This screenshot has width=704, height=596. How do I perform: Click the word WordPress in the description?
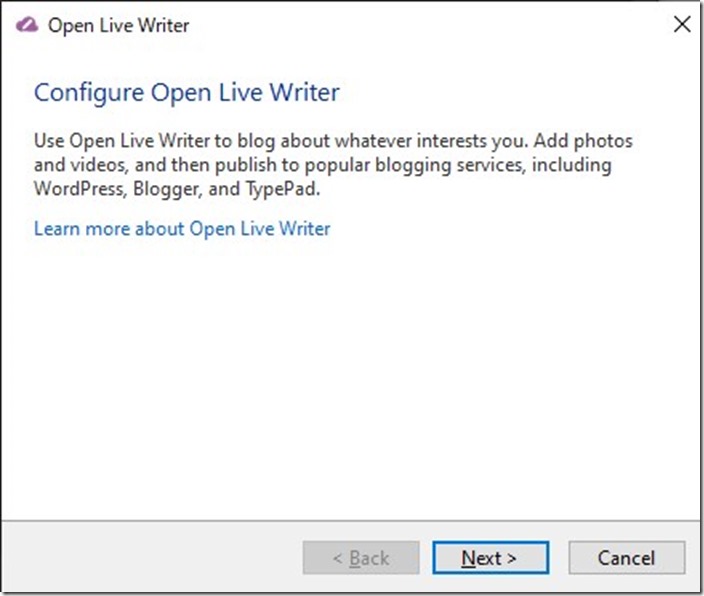pyautogui.click(x=79, y=189)
